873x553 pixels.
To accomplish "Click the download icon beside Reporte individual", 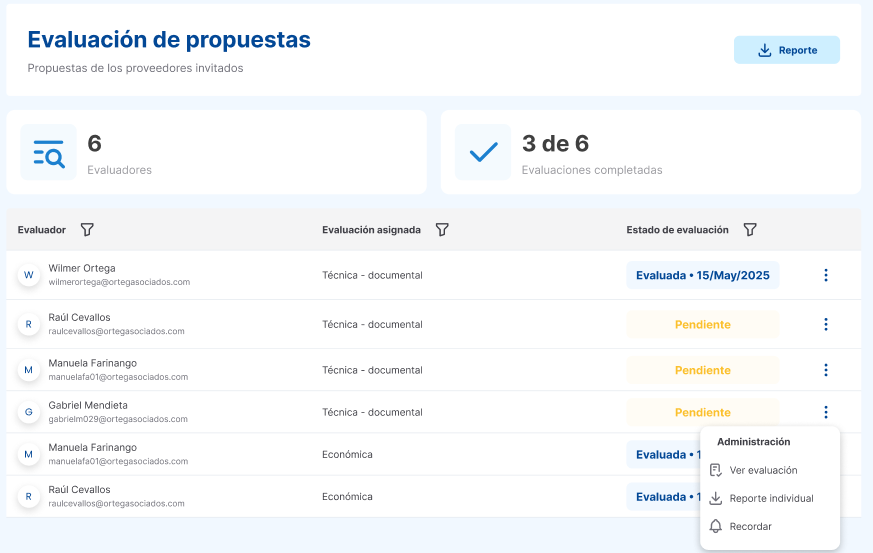I will [715, 498].
